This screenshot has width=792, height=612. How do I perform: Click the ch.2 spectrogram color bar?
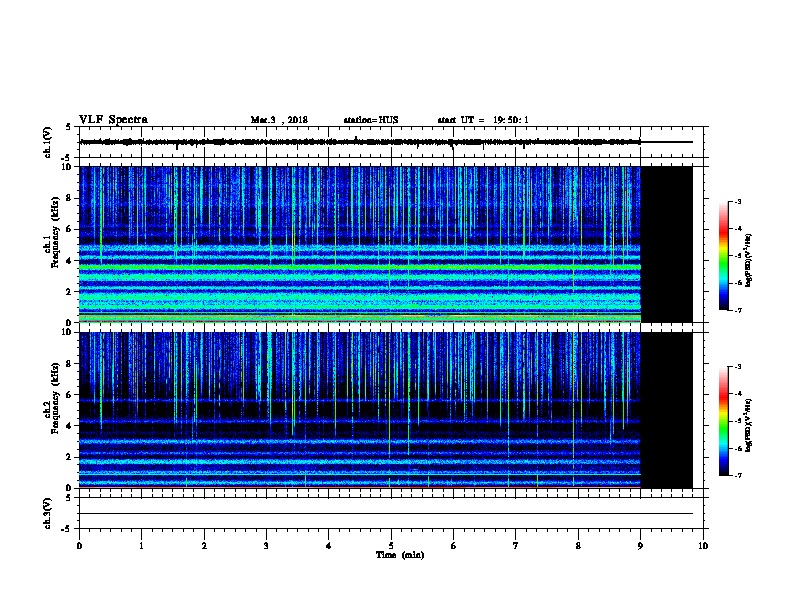724,421
